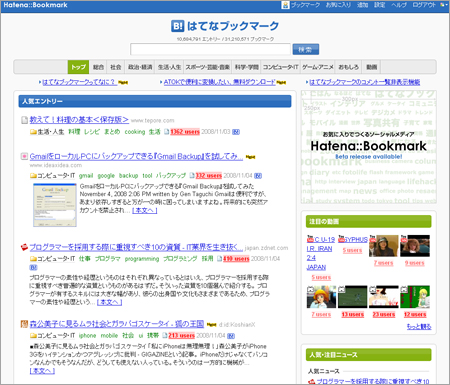Click page icon before 332 users

point(192,176)
